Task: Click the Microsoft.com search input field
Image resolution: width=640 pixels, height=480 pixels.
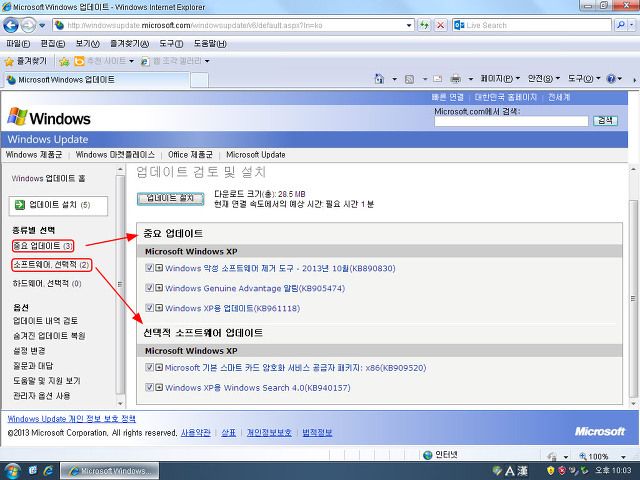Action: point(511,121)
